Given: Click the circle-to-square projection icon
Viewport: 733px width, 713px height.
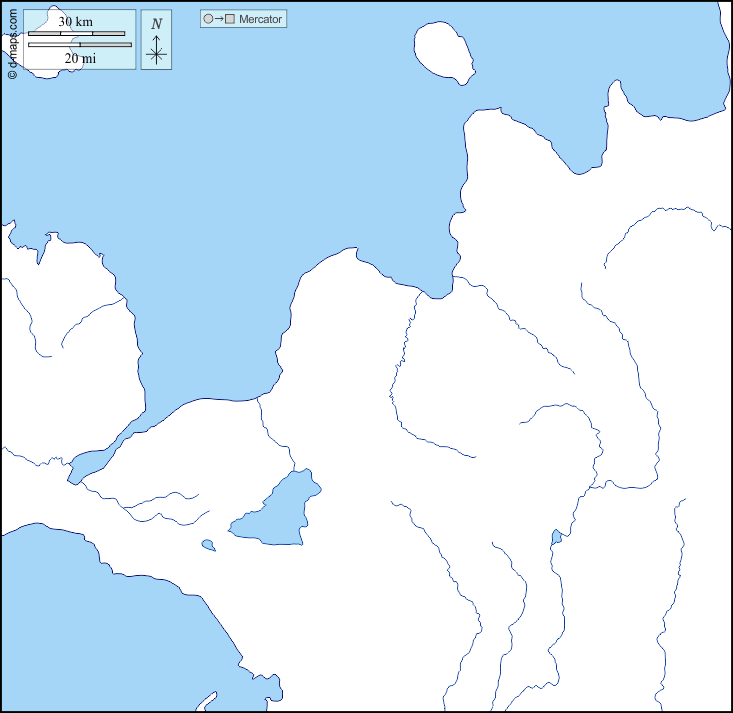Looking at the screenshot, I should [x=219, y=19].
